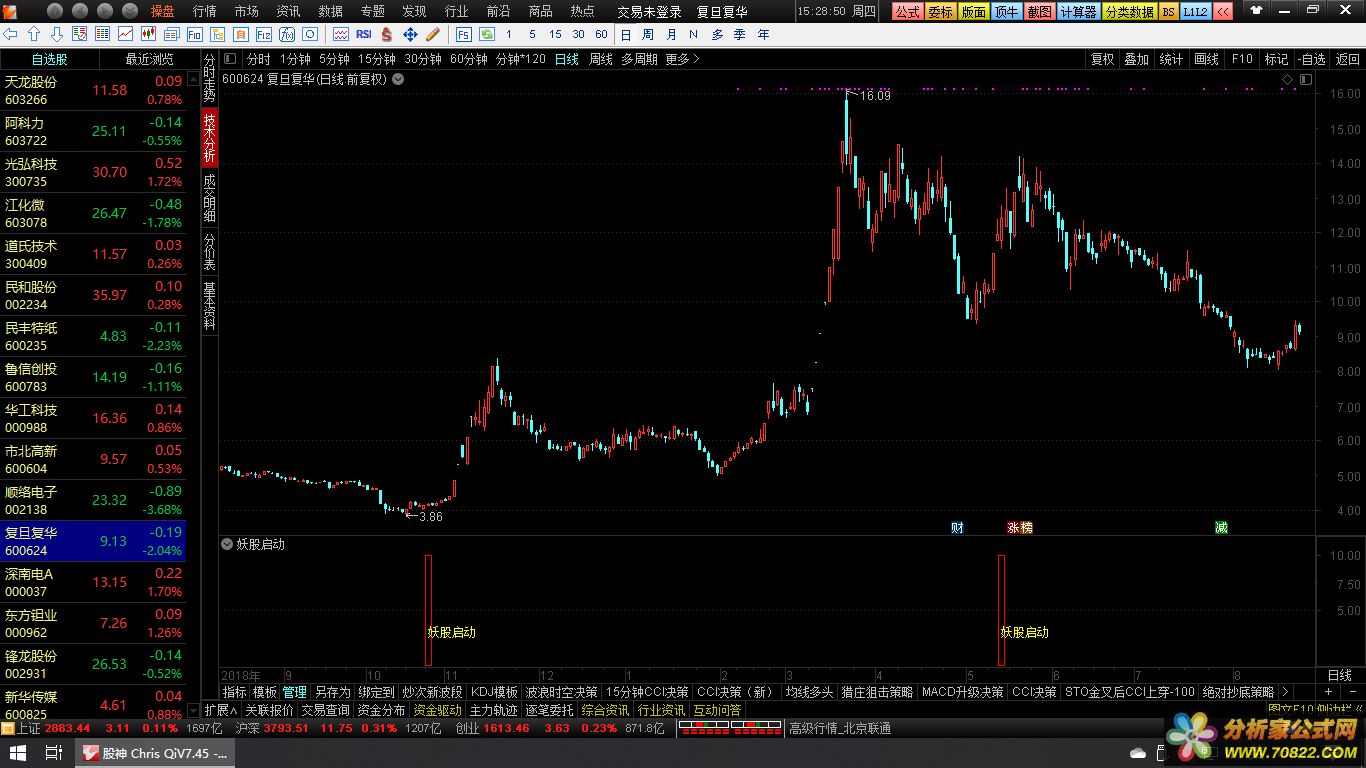Click the round down-arrow button in title bar
The height and width of the screenshot is (768, 1366).
130,11
